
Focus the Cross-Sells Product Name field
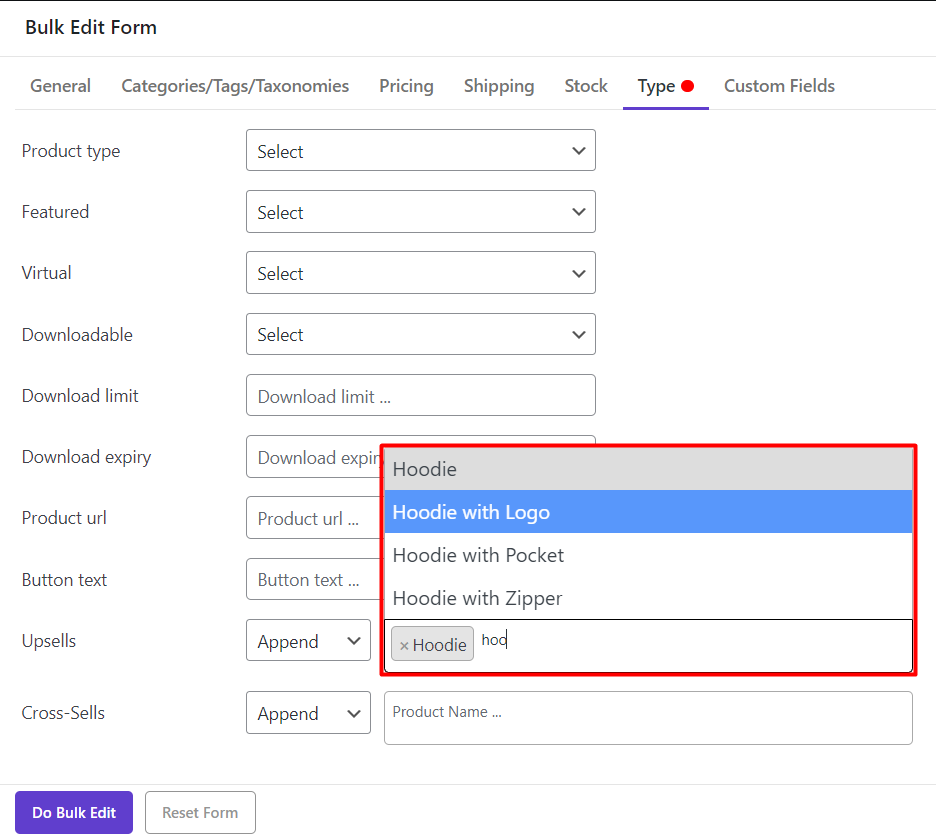coord(648,718)
